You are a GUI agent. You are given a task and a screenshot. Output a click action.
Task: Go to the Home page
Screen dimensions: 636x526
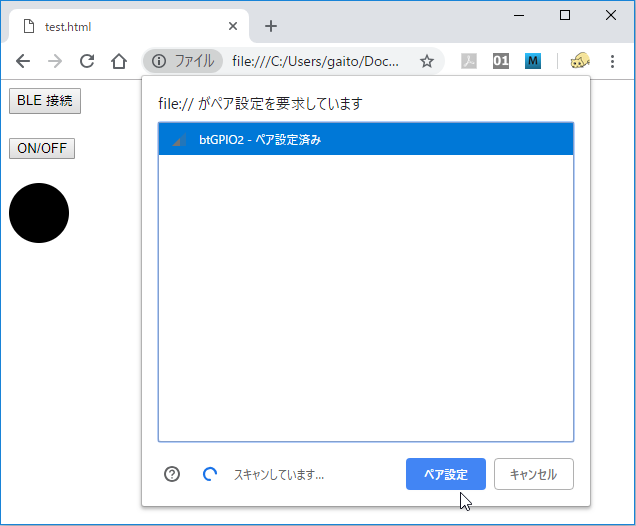(118, 61)
